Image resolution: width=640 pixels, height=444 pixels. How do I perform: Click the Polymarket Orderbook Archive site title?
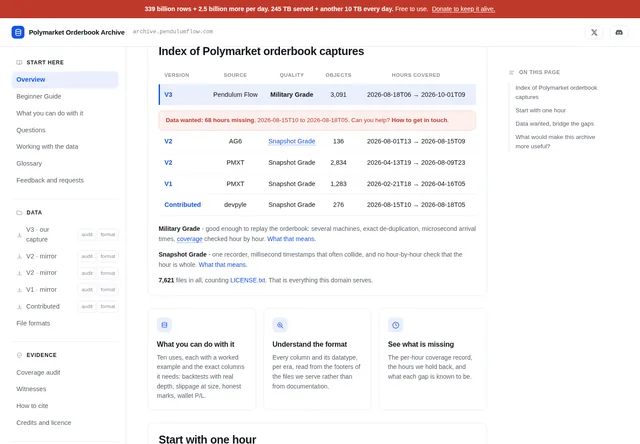pyautogui.click(x=77, y=32)
